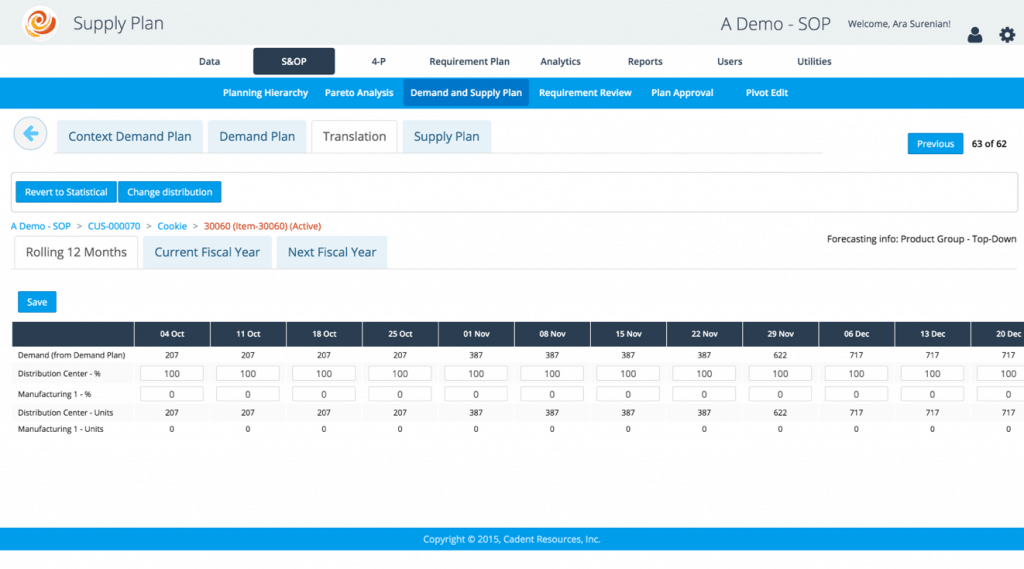Viewport: 1024px width, 569px height.
Task: Select Current Fiscal Year tab
Action: (x=207, y=252)
